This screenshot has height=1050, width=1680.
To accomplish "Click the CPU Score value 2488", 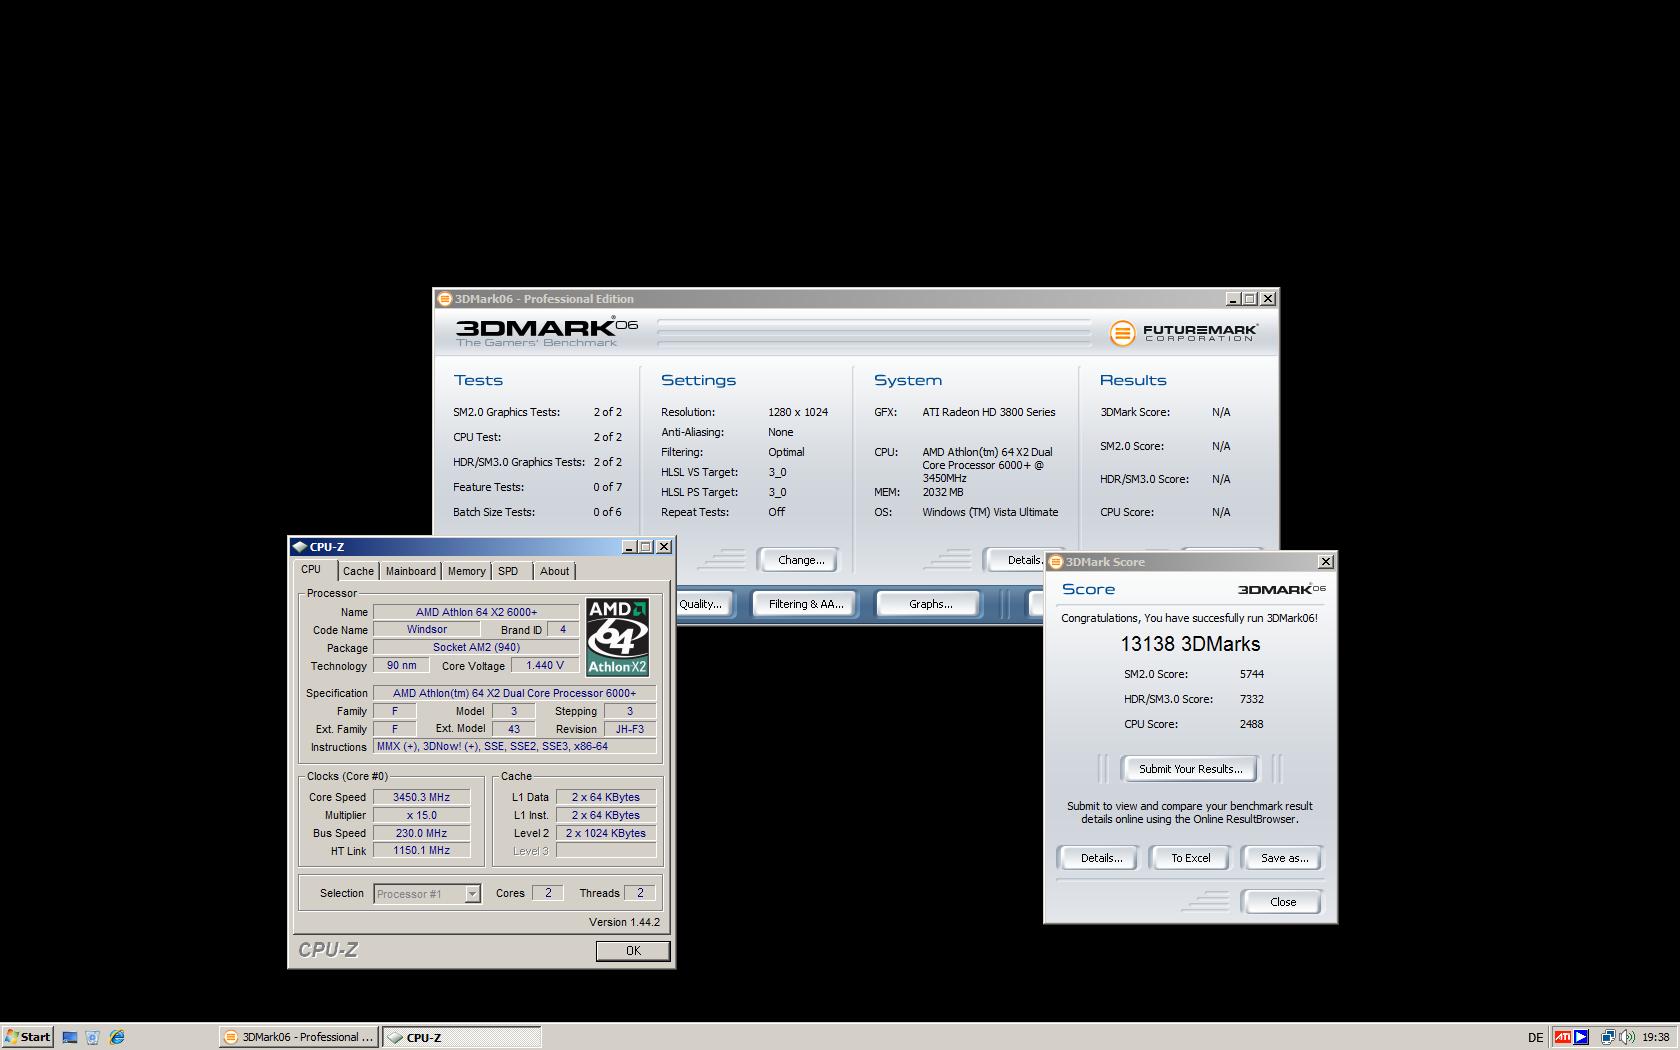I will pyautogui.click(x=1251, y=724).
